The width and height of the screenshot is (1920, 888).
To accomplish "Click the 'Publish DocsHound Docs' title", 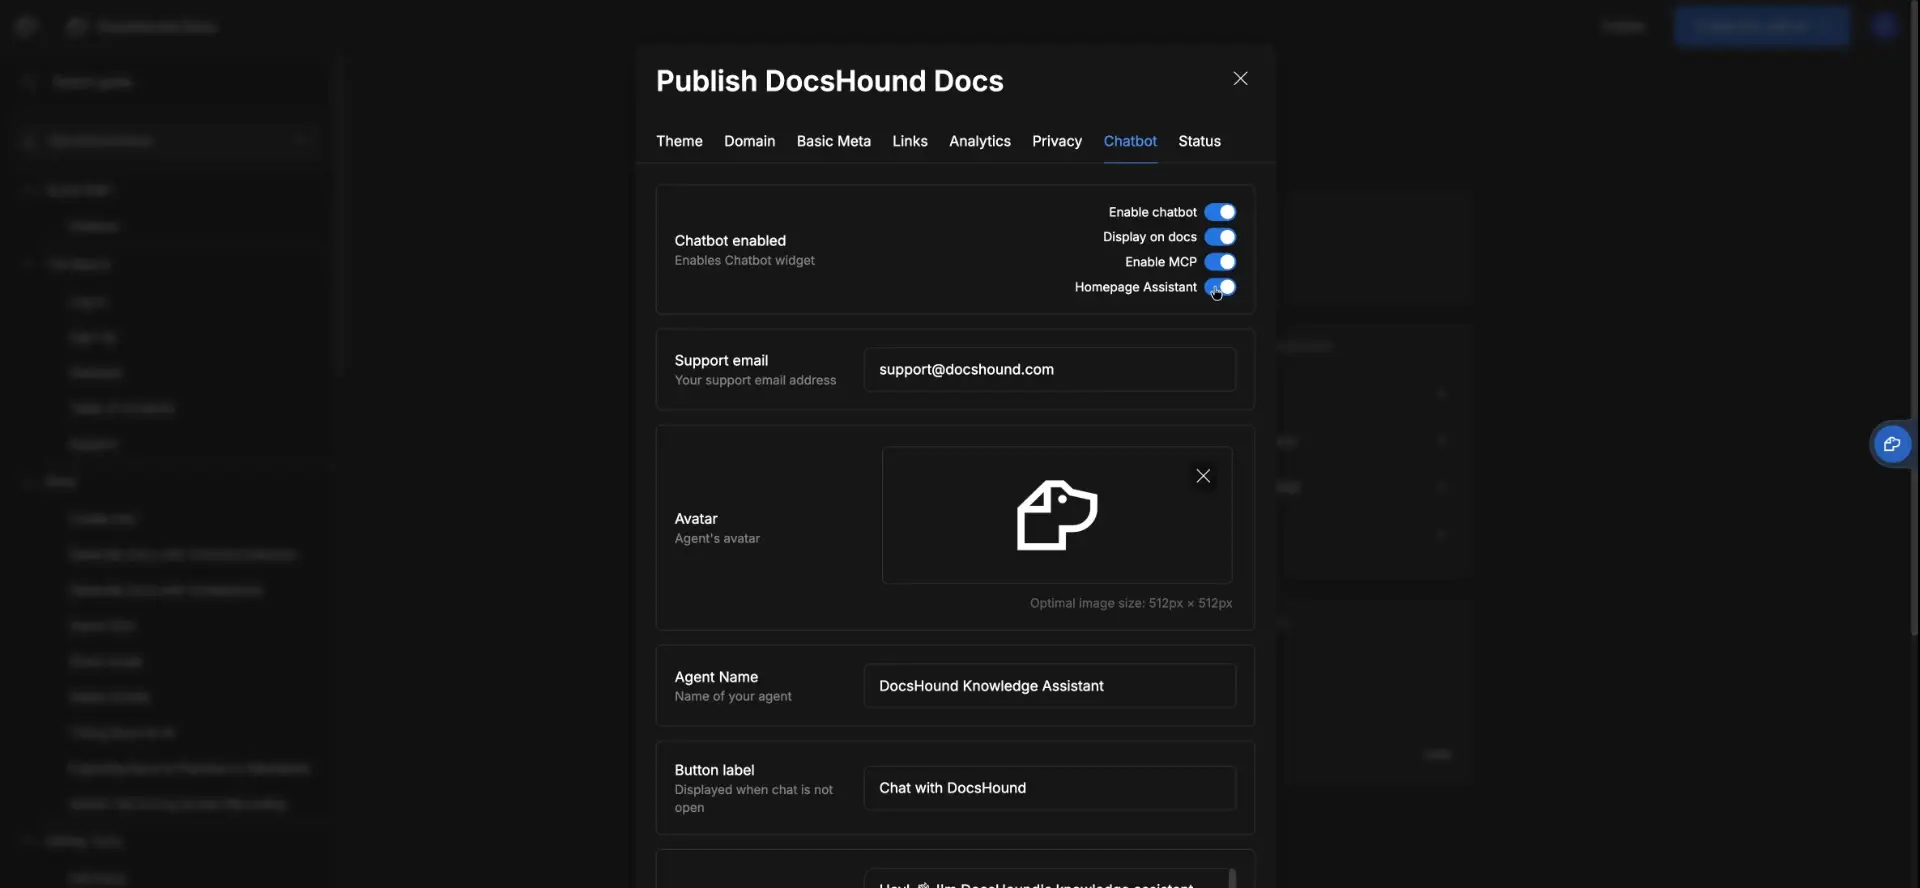I will 829,81.
